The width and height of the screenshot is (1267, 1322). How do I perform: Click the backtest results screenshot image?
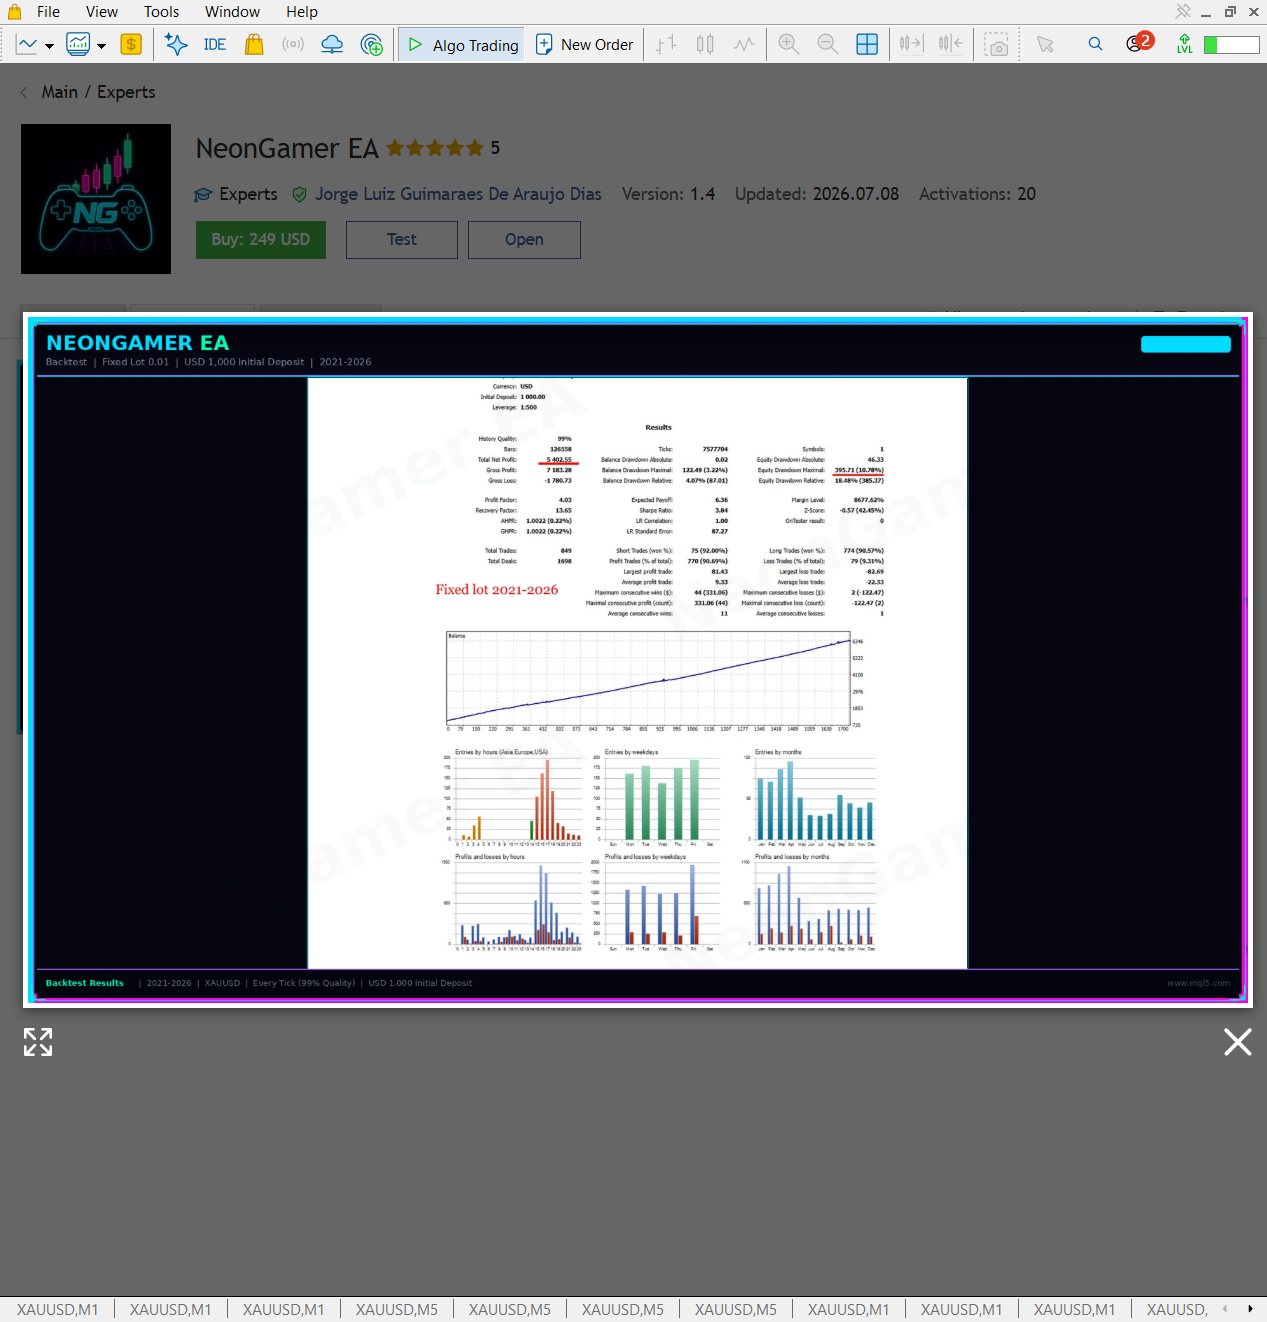click(637, 660)
